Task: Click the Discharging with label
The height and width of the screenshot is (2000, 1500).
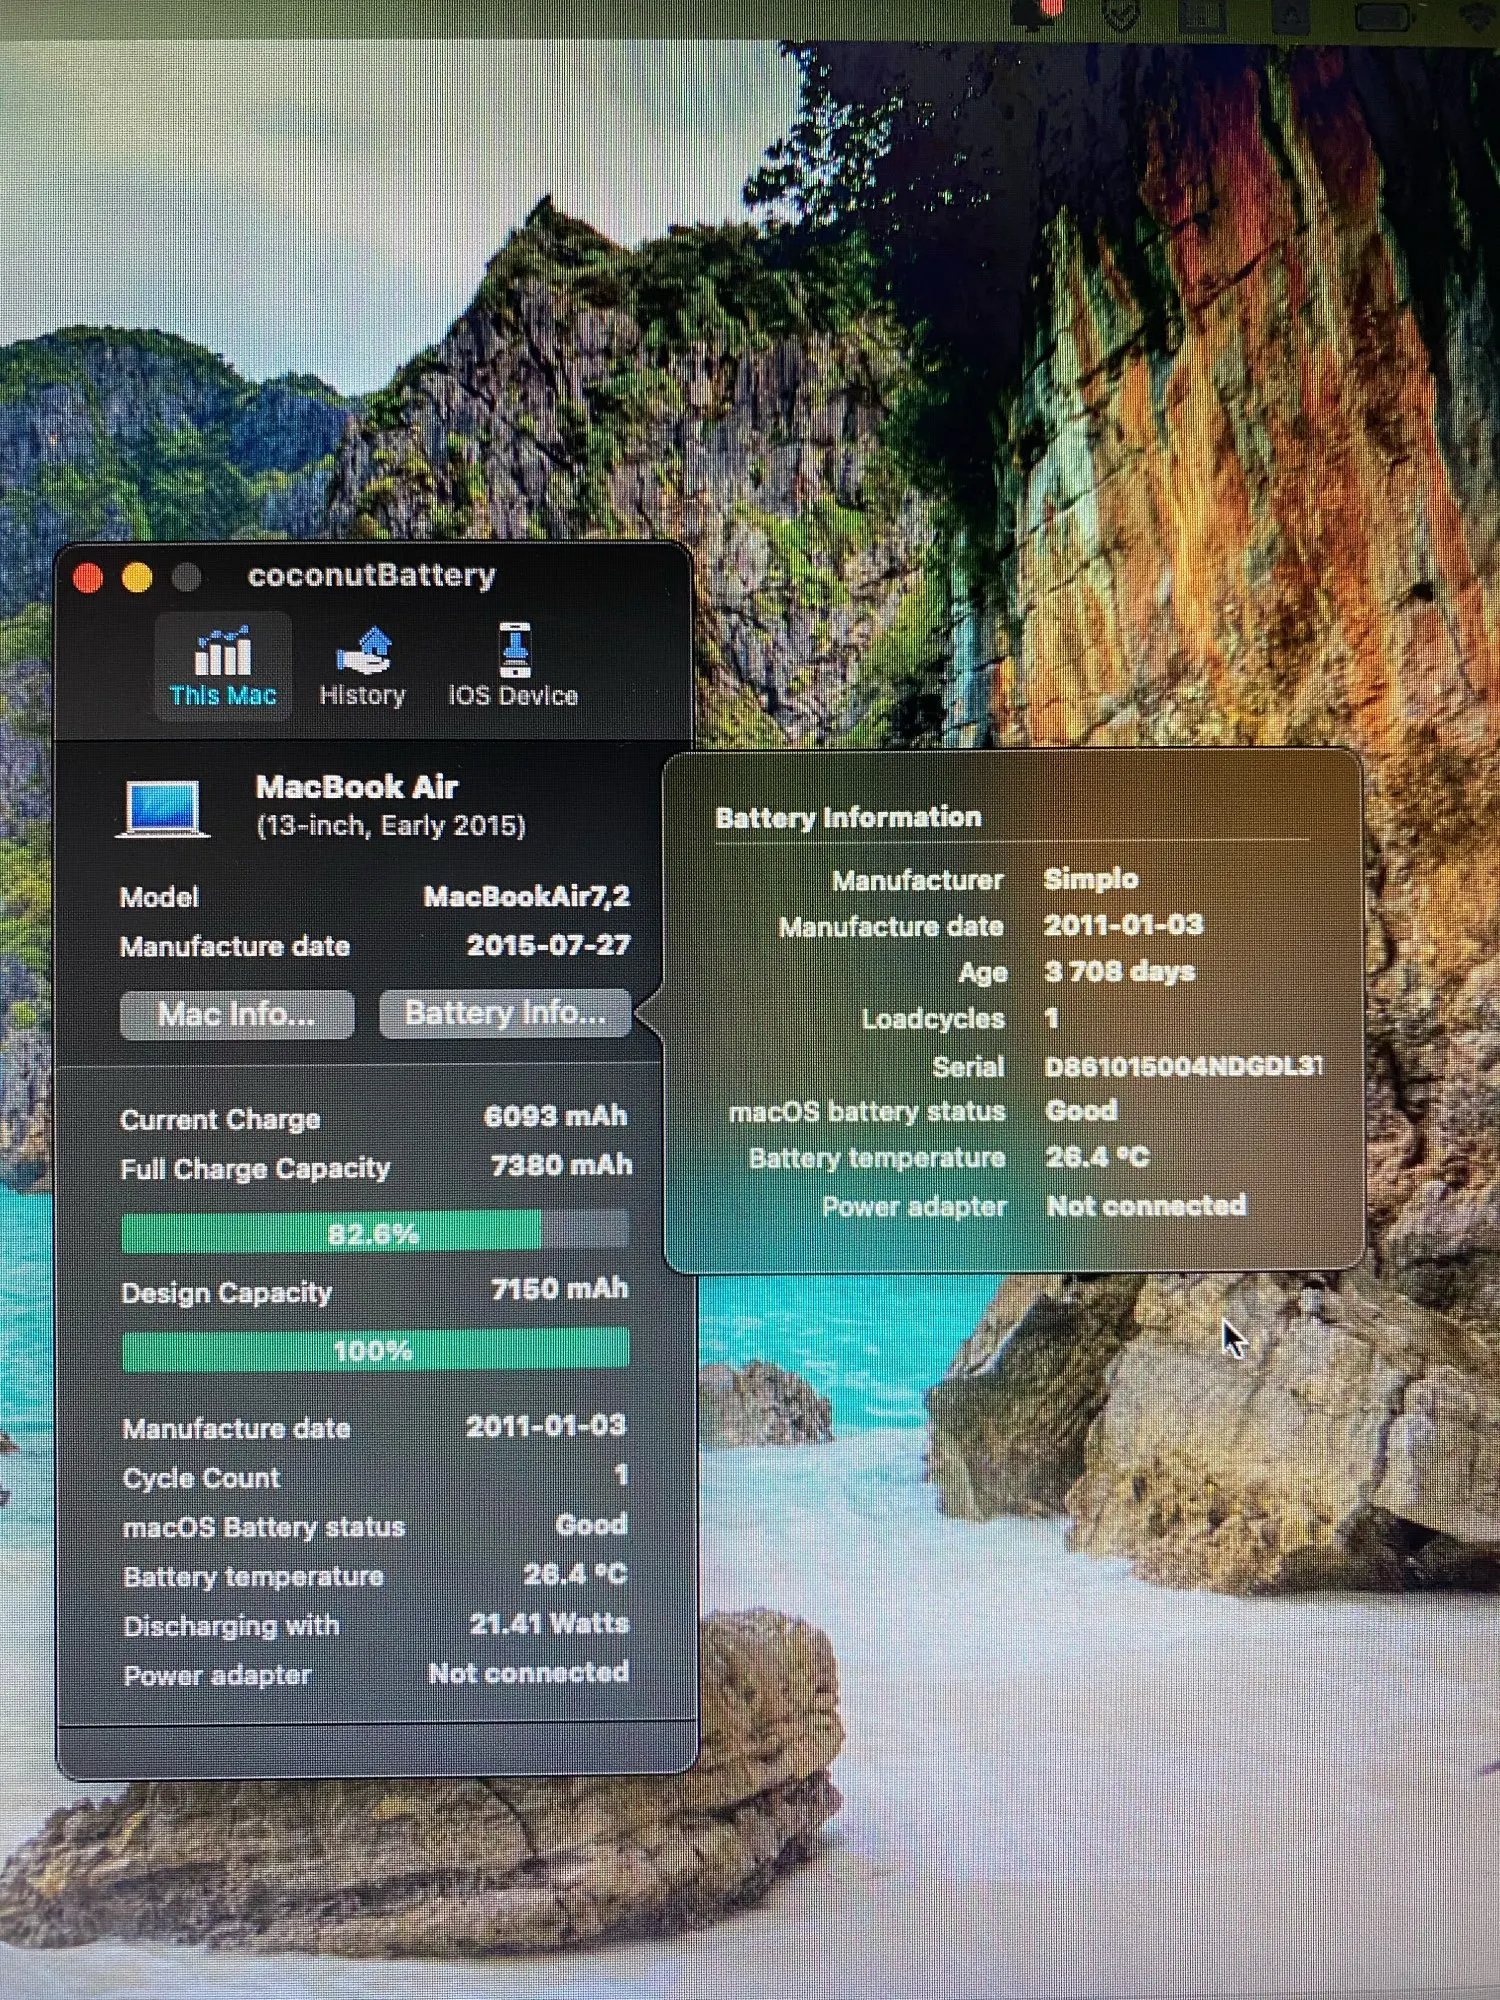Action: pyautogui.click(x=231, y=1626)
